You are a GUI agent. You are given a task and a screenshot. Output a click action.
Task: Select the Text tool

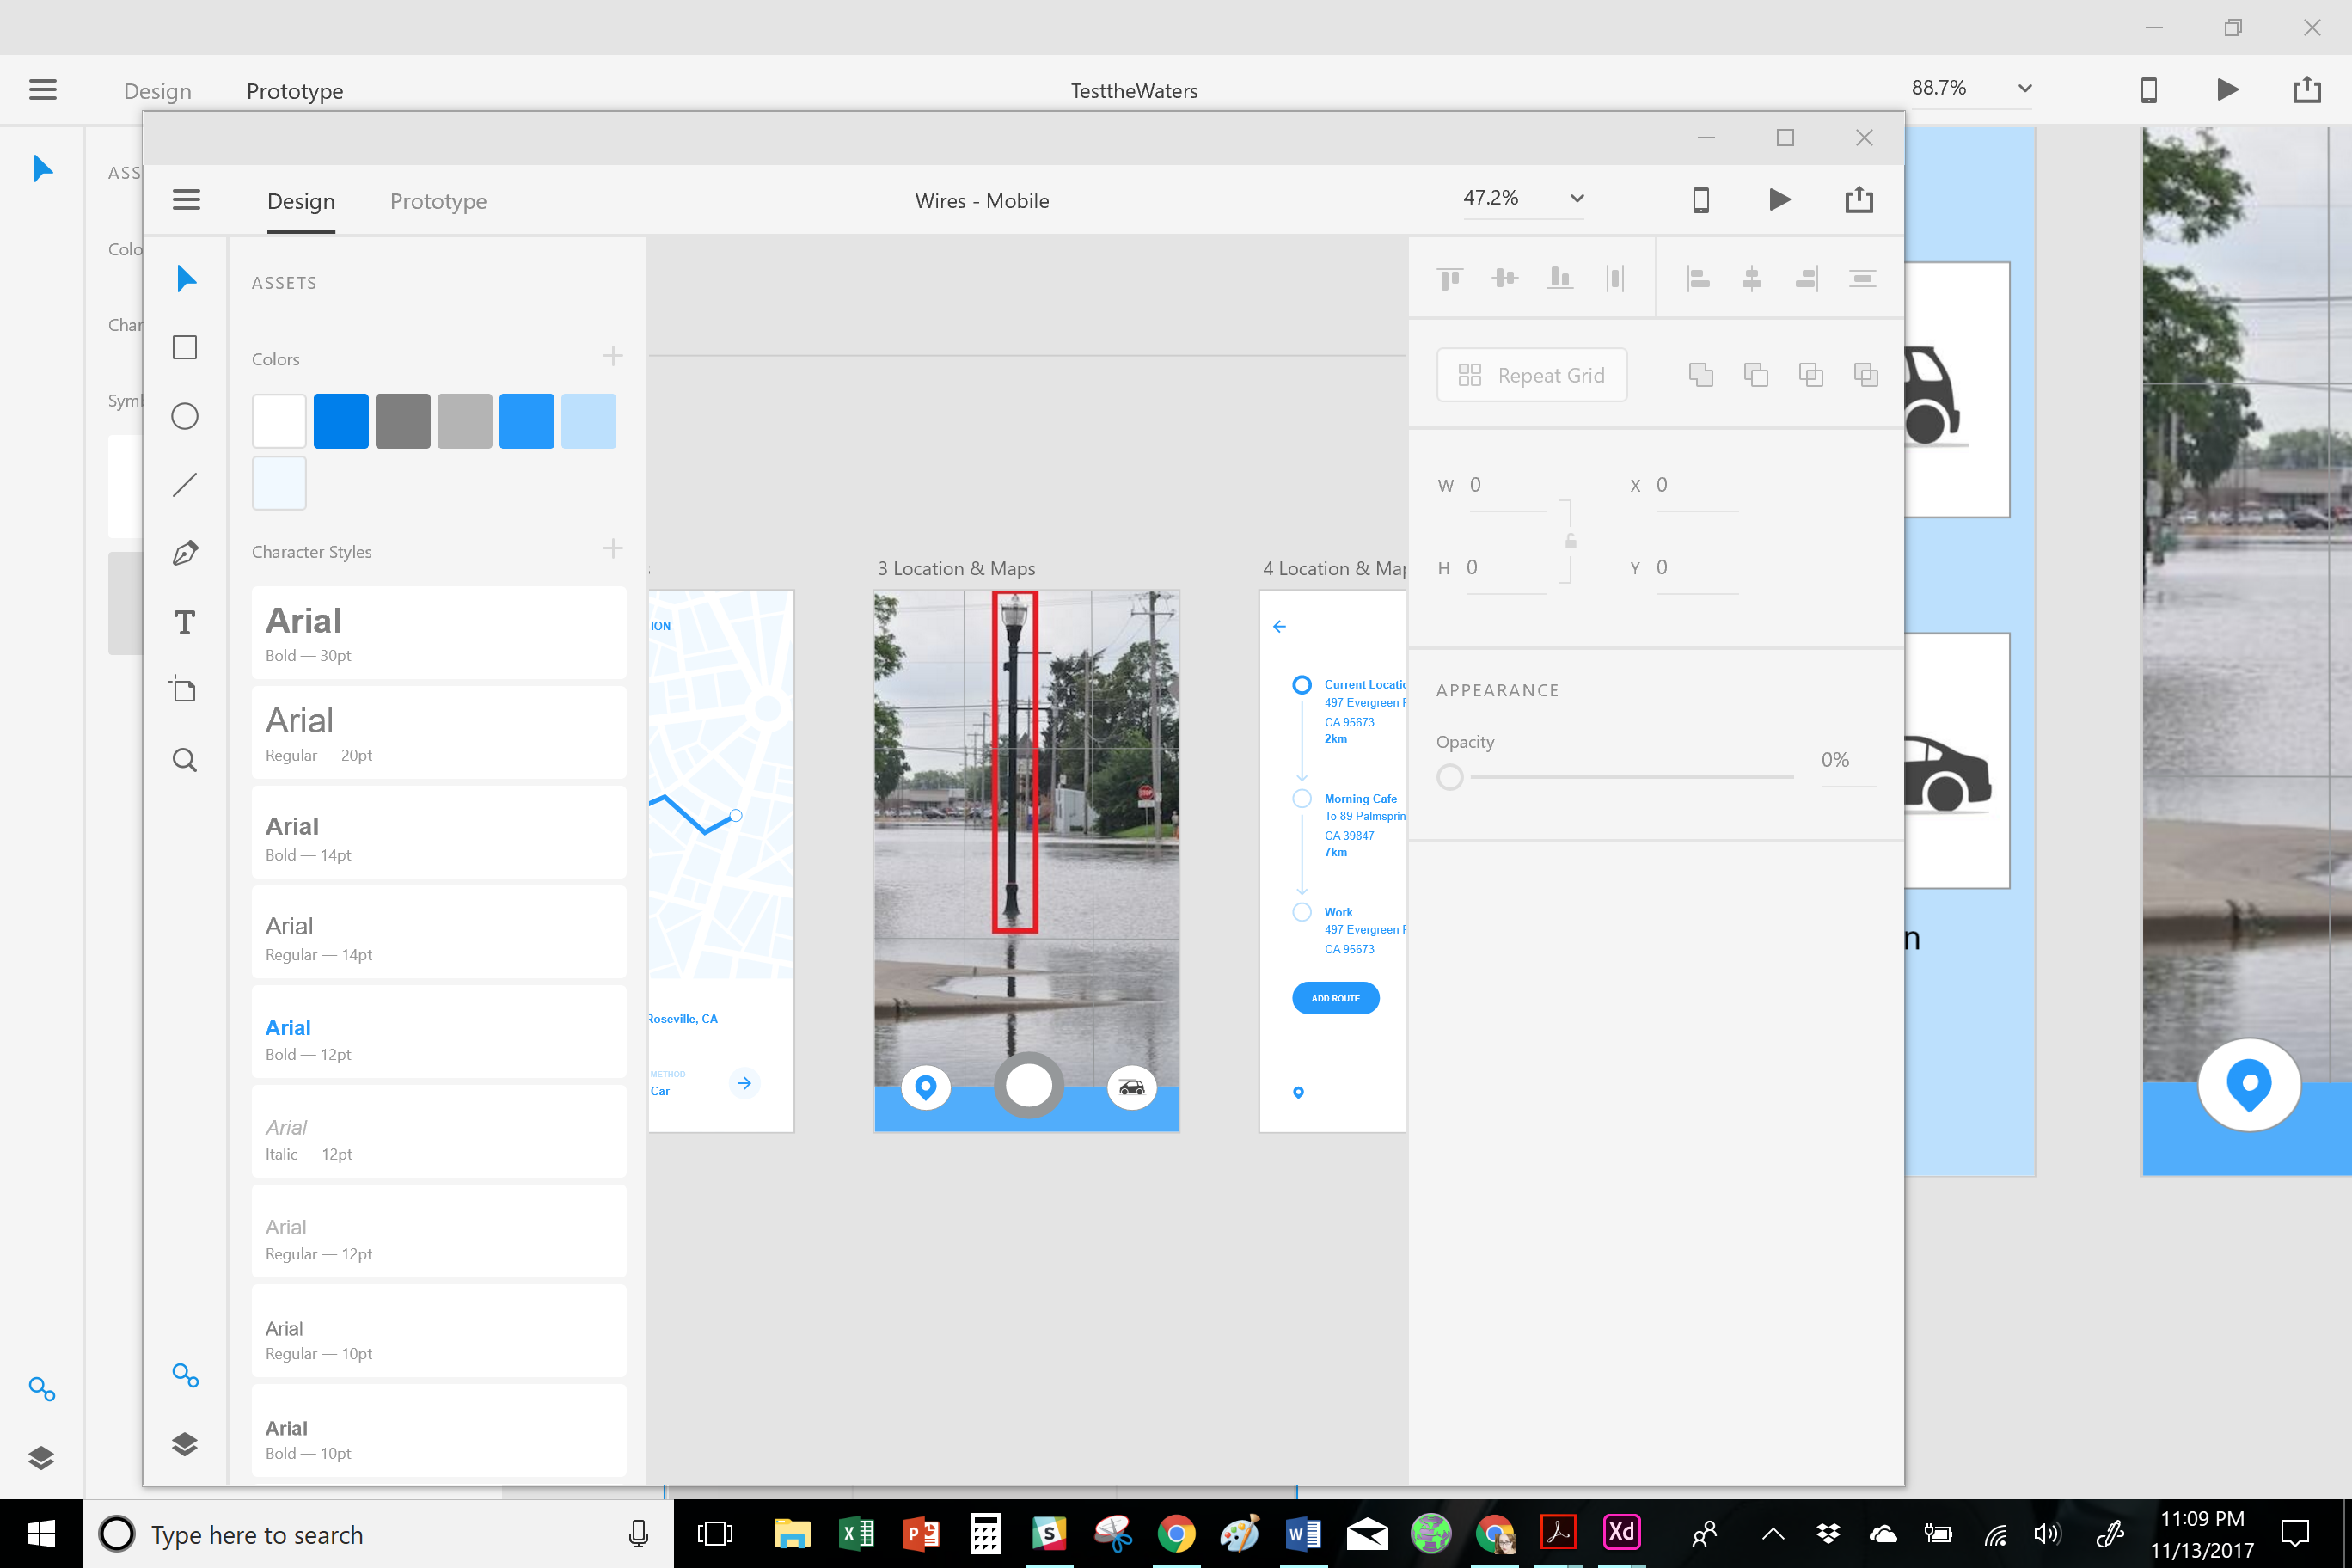185,622
